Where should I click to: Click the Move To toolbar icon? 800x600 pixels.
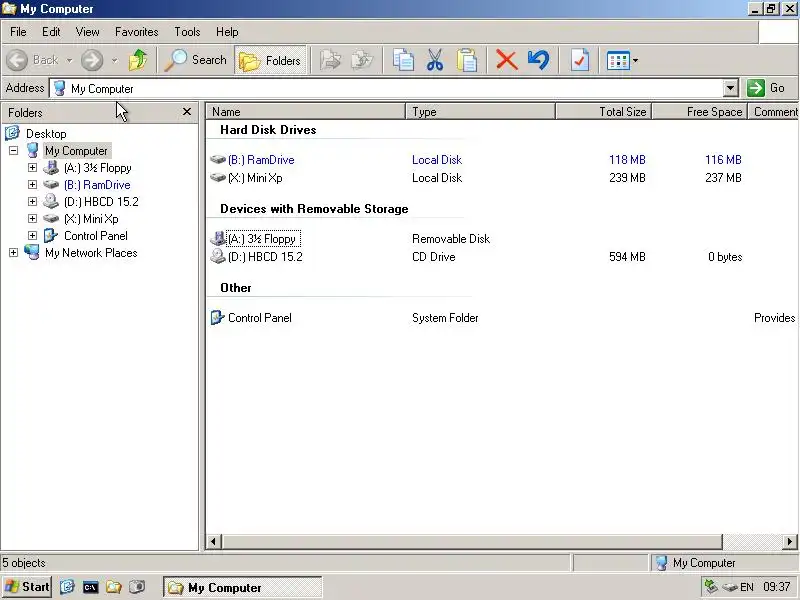coord(331,60)
